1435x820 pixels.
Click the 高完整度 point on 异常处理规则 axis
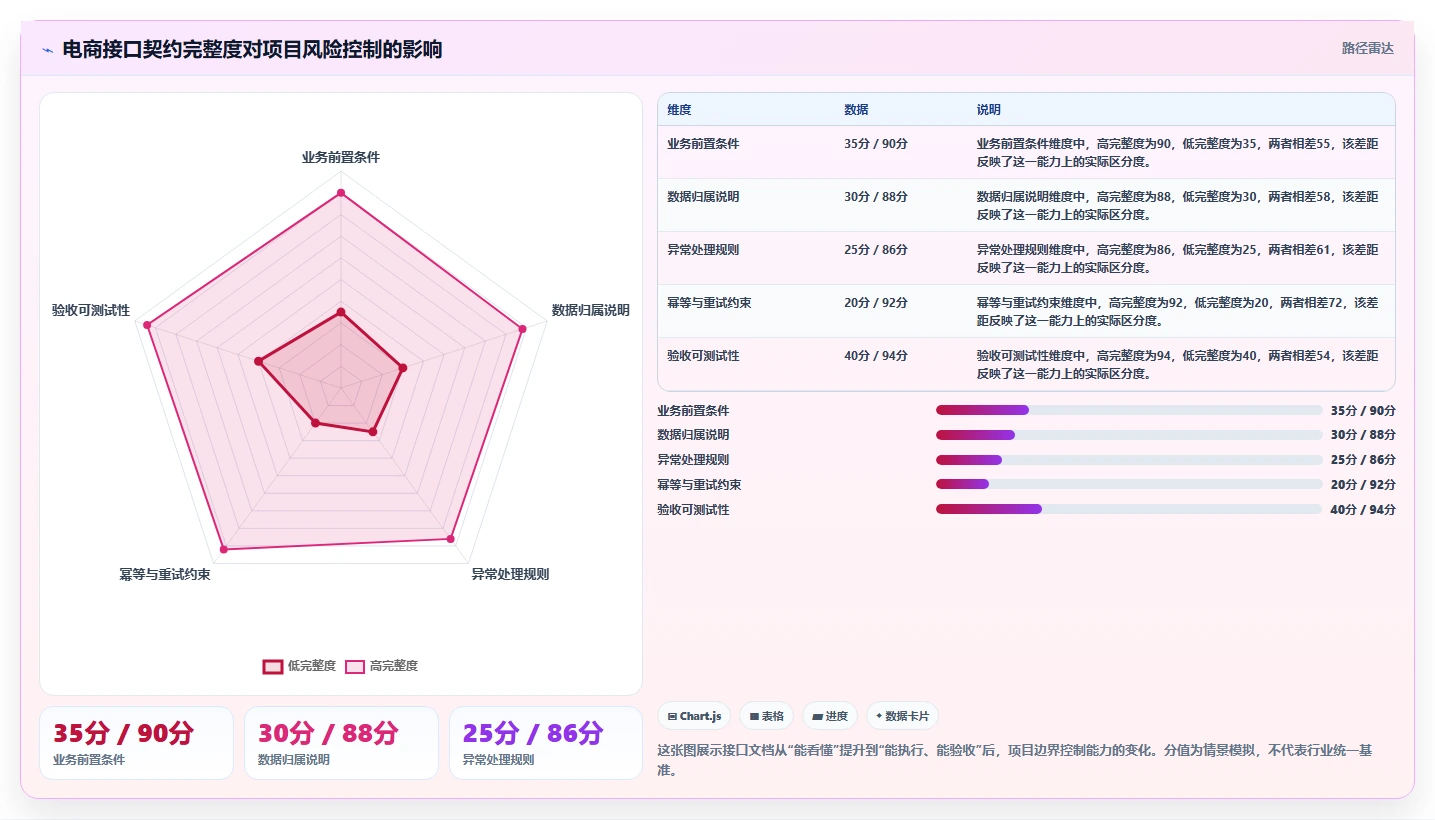point(450,539)
